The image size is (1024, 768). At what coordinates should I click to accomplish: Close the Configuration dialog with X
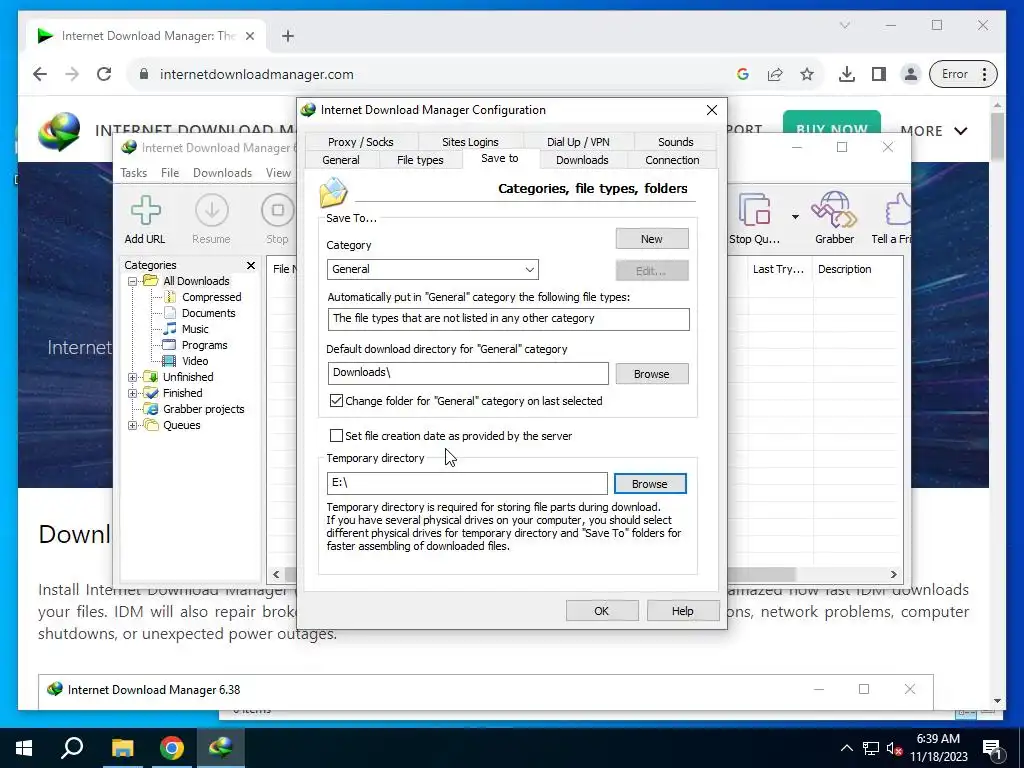pyautogui.click(x=712, y=110)
